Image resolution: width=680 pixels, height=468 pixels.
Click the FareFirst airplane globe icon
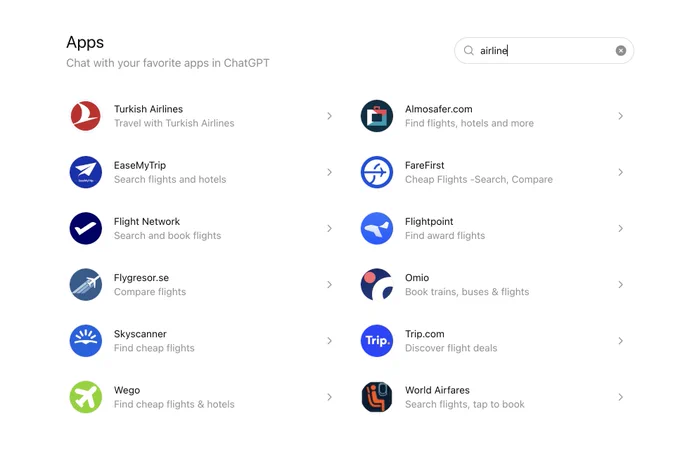tap(377, 172)
